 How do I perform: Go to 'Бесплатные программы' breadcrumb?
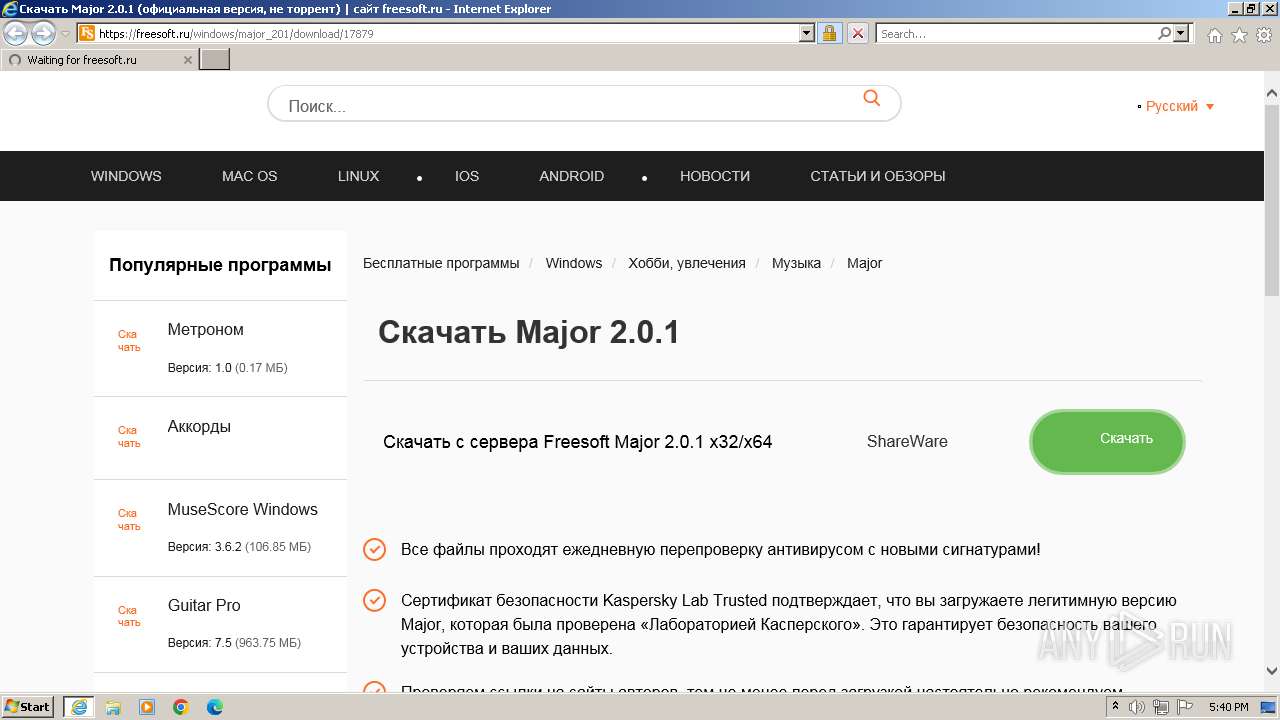(441, 263)
